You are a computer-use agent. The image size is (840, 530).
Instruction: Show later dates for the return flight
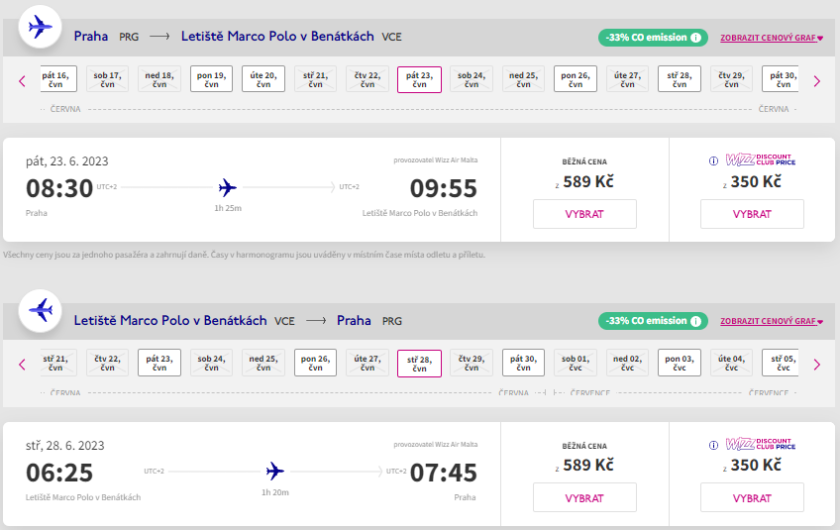(817, 364)
